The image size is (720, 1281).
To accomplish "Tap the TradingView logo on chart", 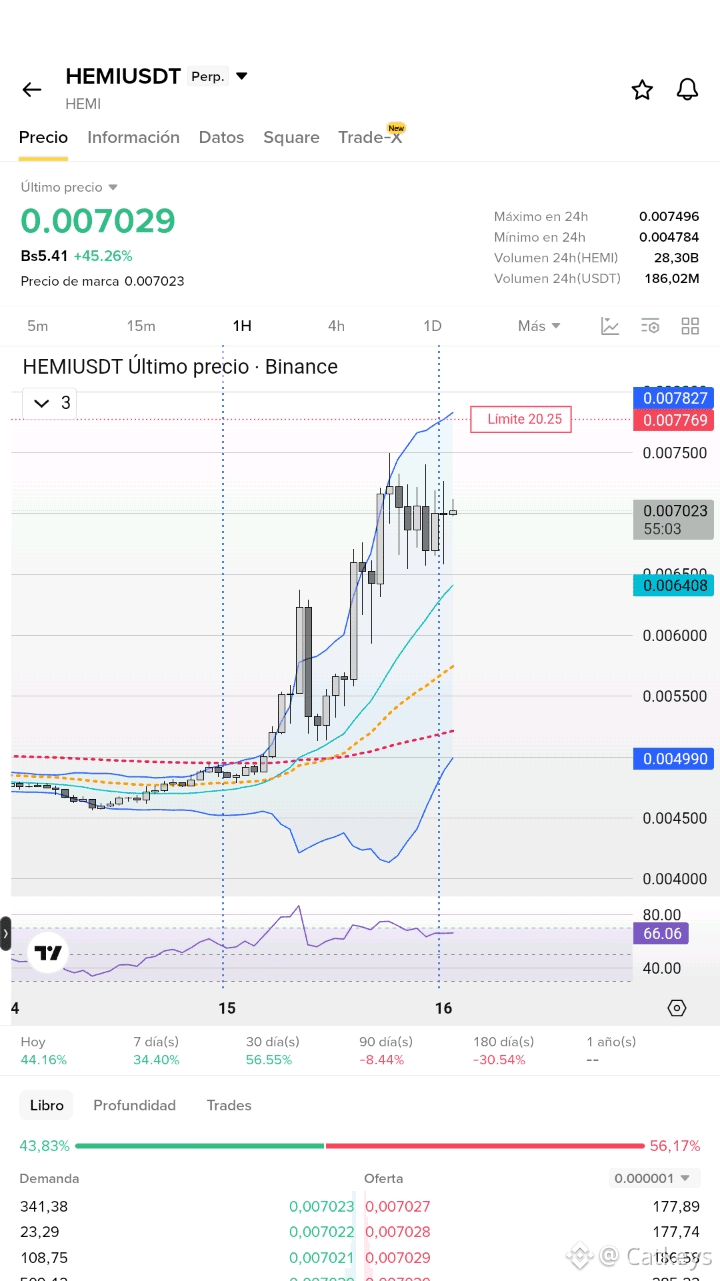I will [48, 952].
